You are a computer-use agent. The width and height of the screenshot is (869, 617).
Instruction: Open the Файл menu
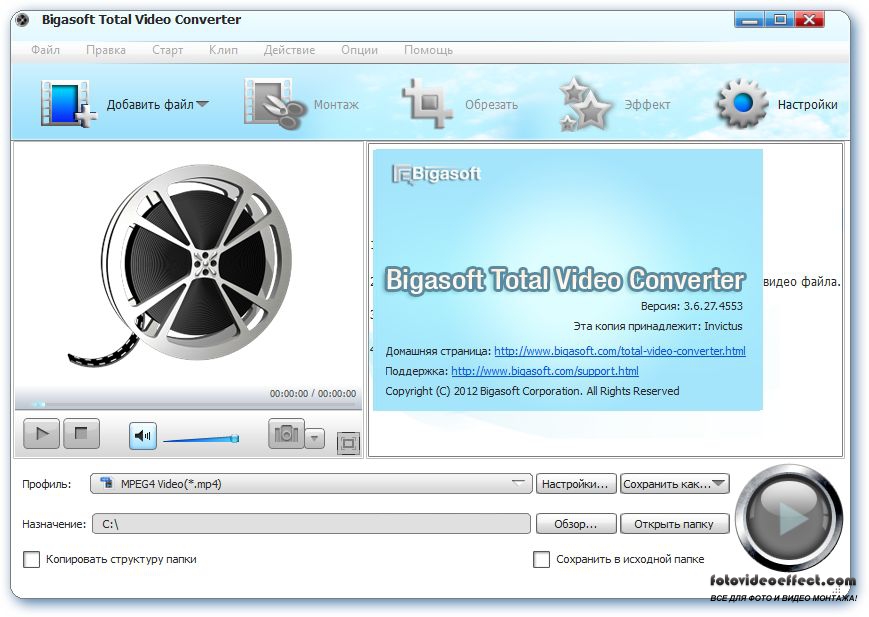click(45, 50)
